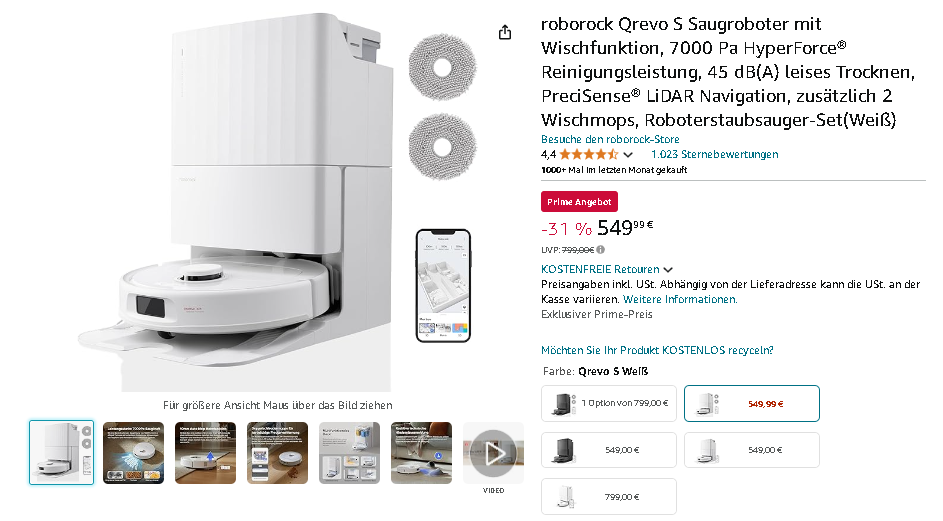This screenshot has height=521, width=943.
Task: Play the product video thumbnail
Action: click(x=493, y=453)
